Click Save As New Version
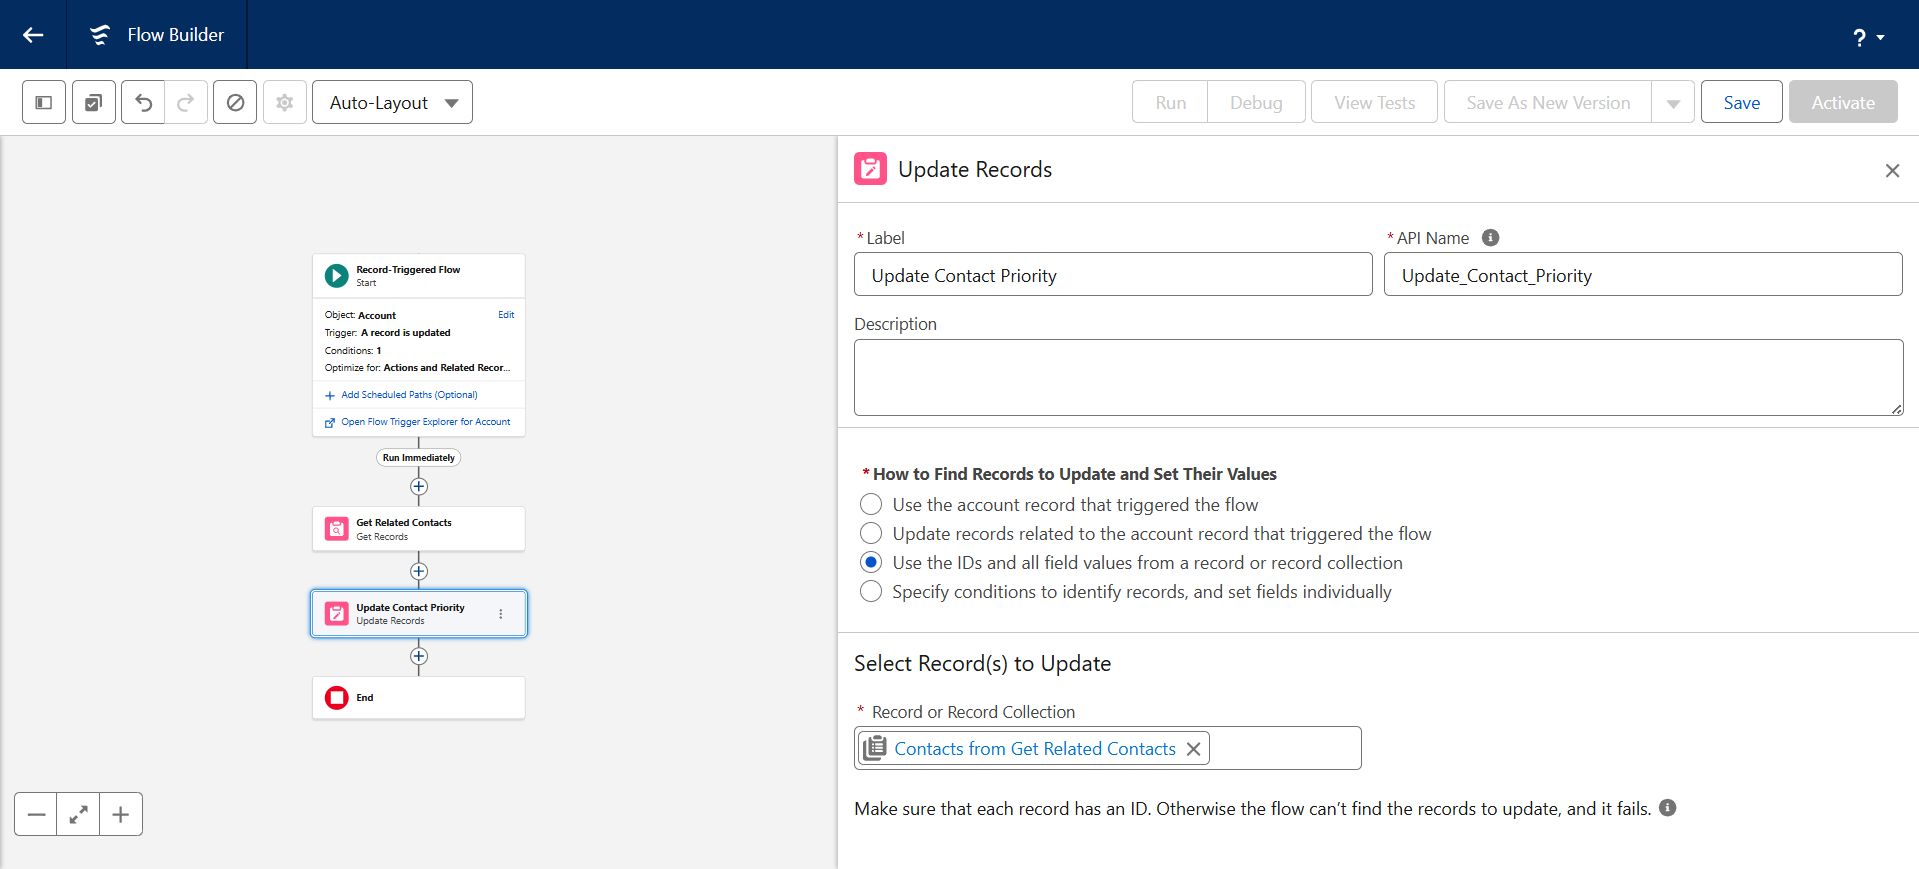 point(1548,102)
